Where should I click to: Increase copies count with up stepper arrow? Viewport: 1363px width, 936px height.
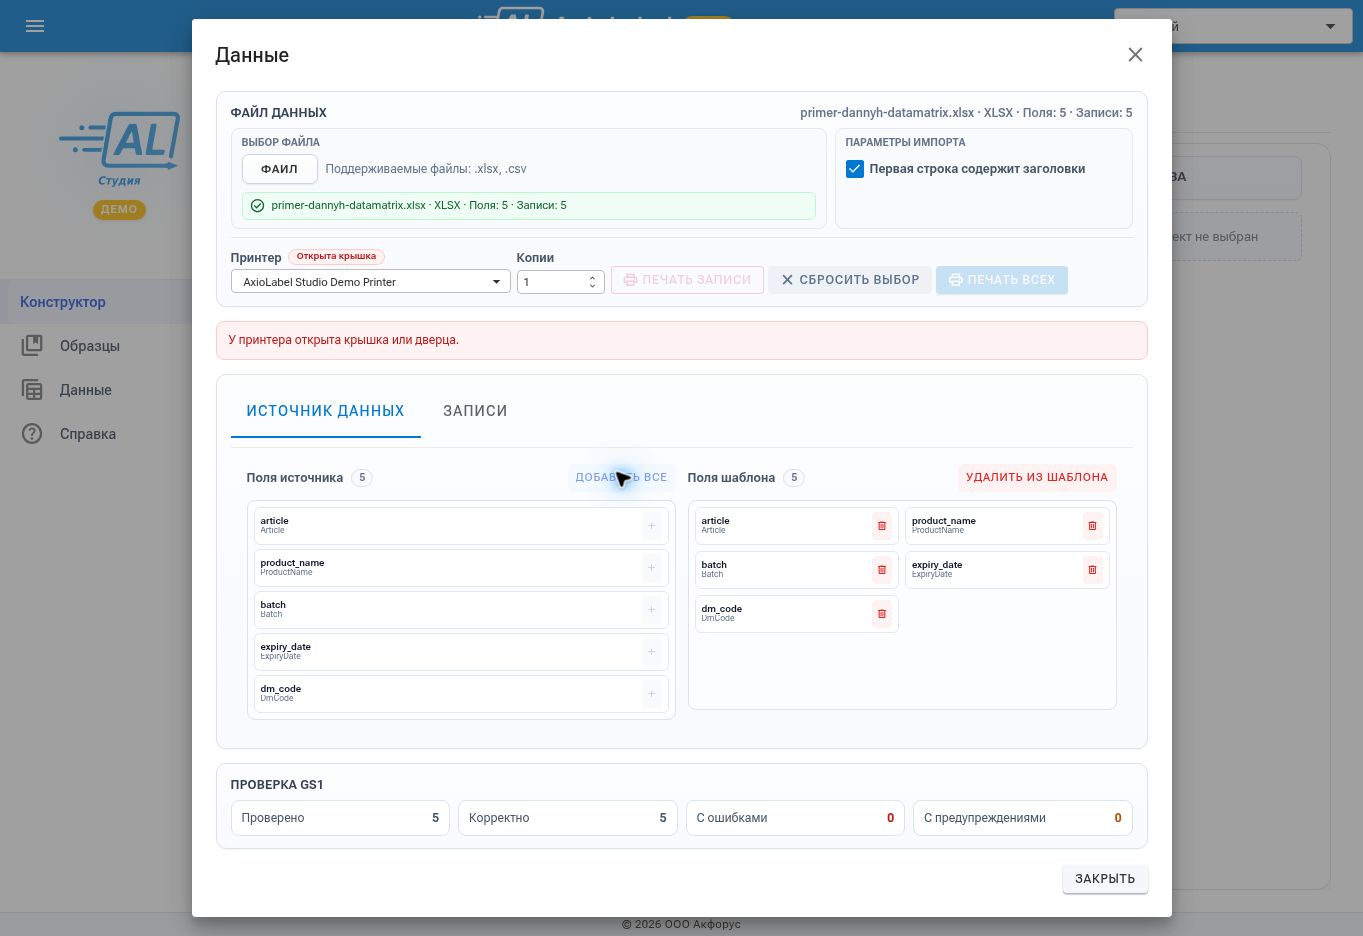point(592,278)
